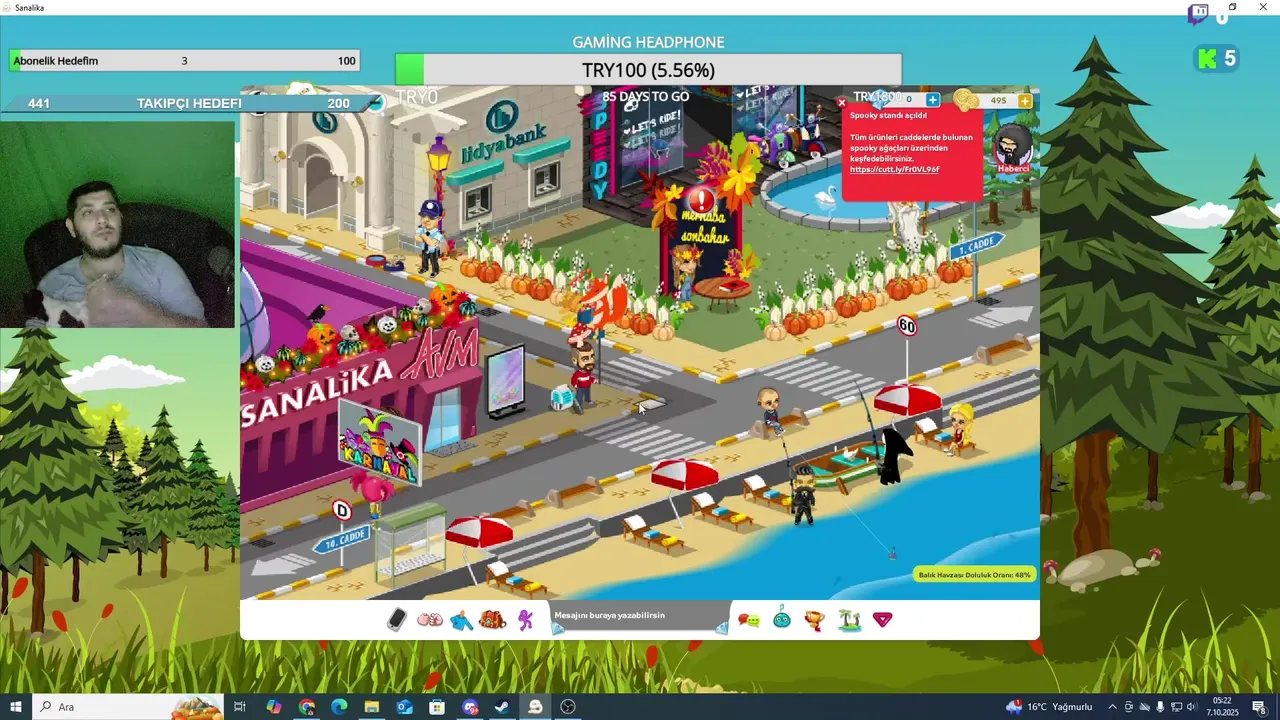Click the bearded character in red jacket

(583, 374)
